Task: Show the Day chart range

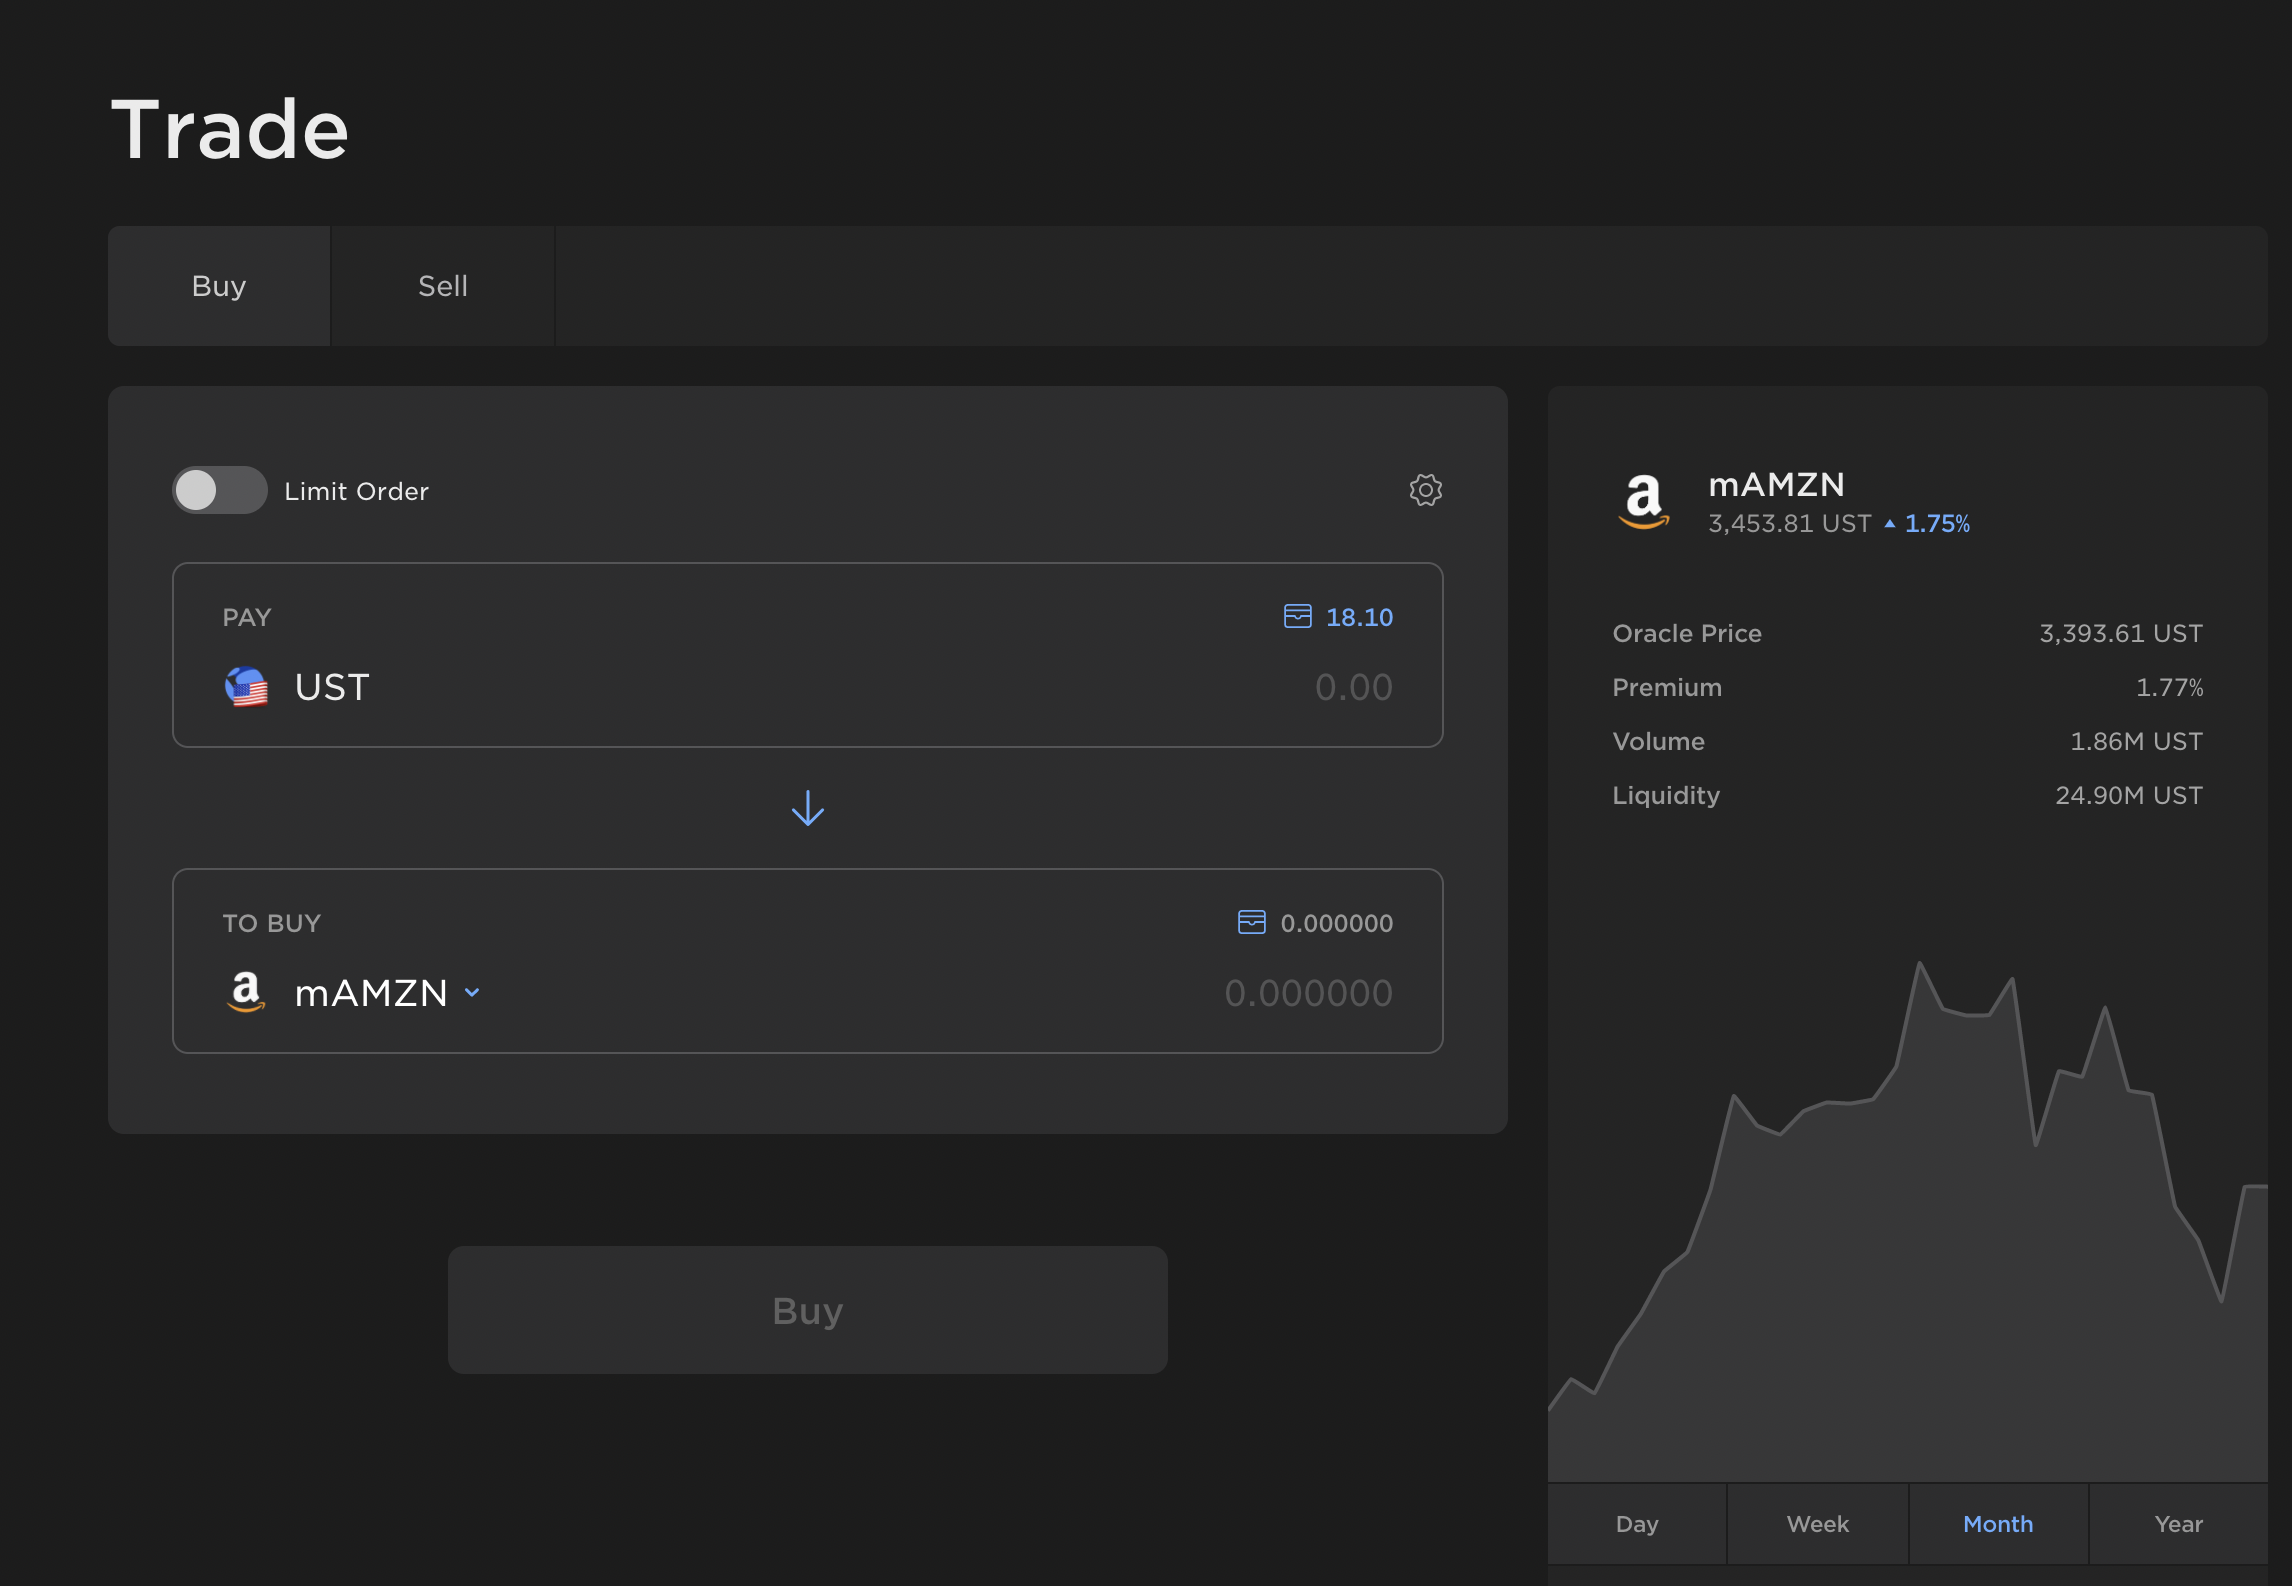Action: [x=1636, y=1524]
